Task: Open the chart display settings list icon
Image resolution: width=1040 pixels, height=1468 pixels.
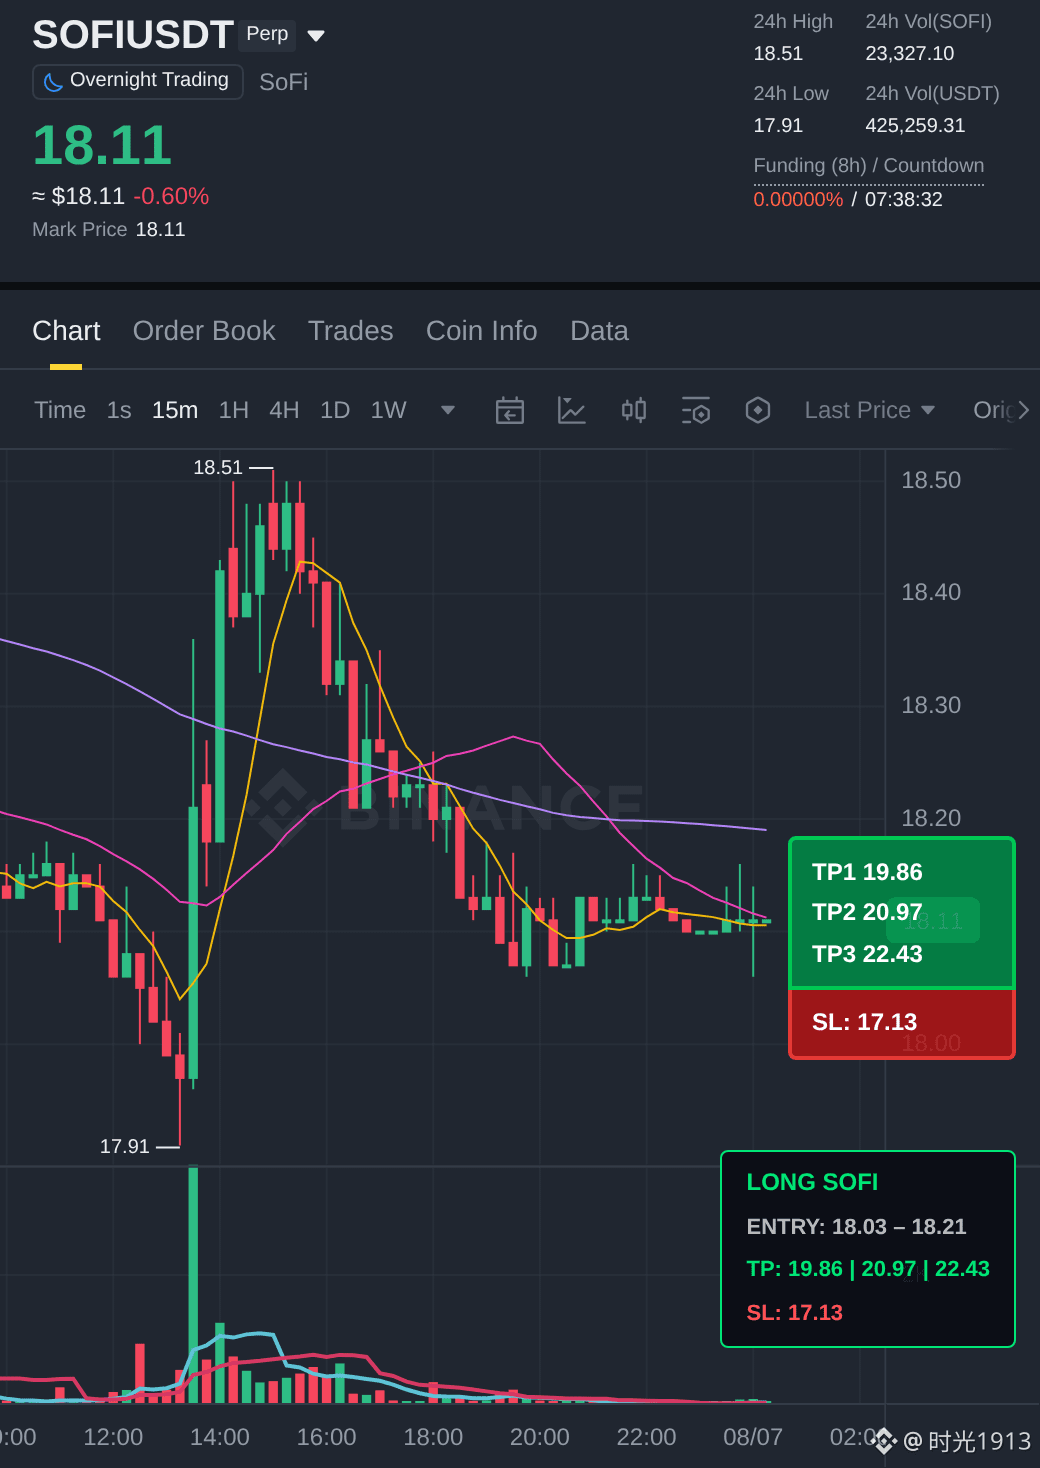Action: tap(696, 410)
